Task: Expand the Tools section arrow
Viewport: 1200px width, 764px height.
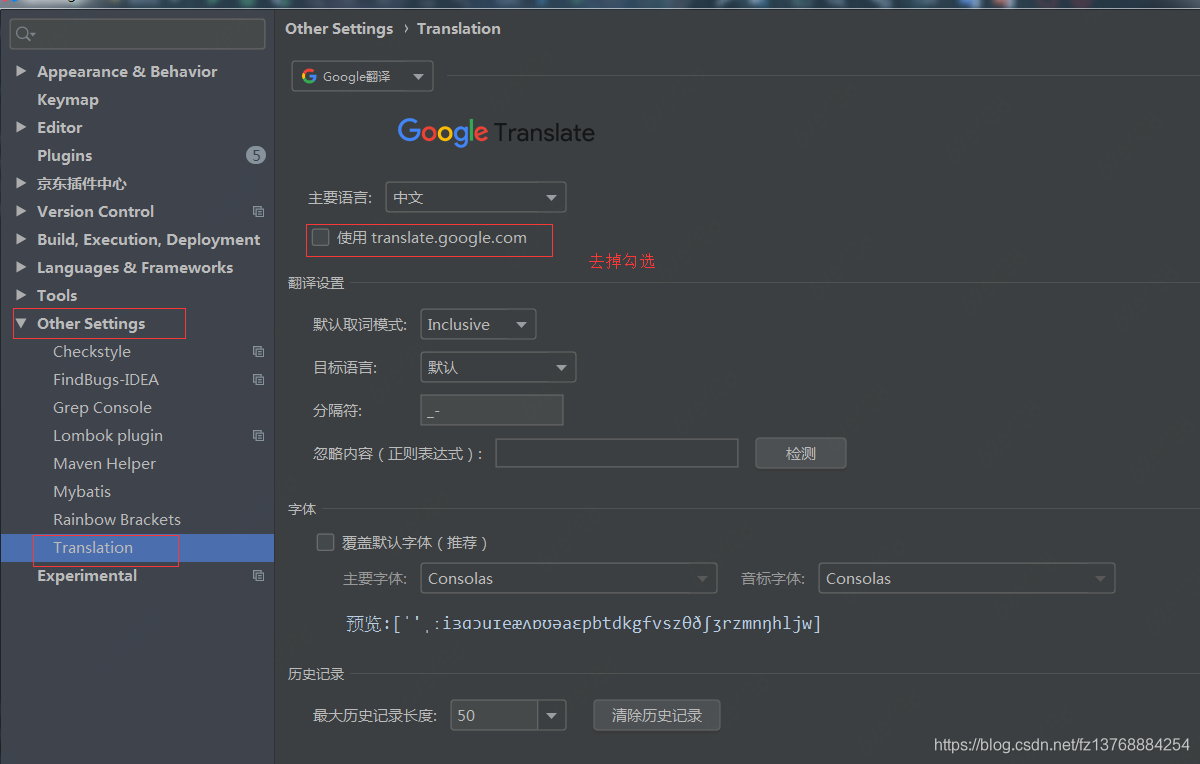Action: (x=21, y=296)
